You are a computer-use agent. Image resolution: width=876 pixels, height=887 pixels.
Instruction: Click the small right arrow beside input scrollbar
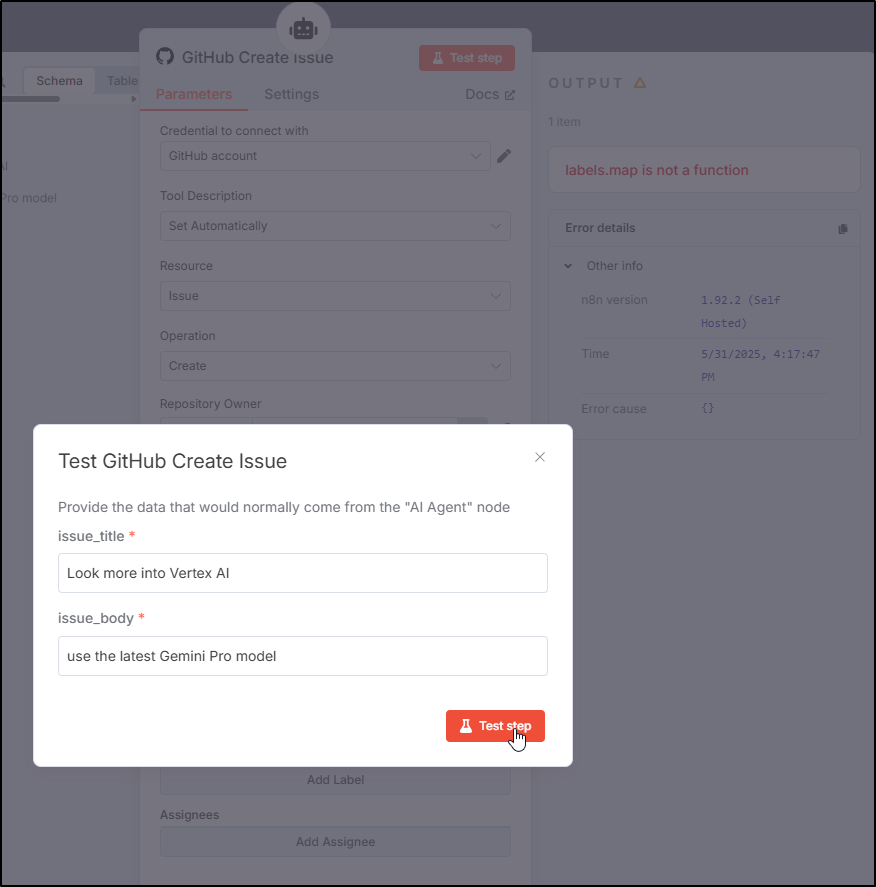[133, 99]
